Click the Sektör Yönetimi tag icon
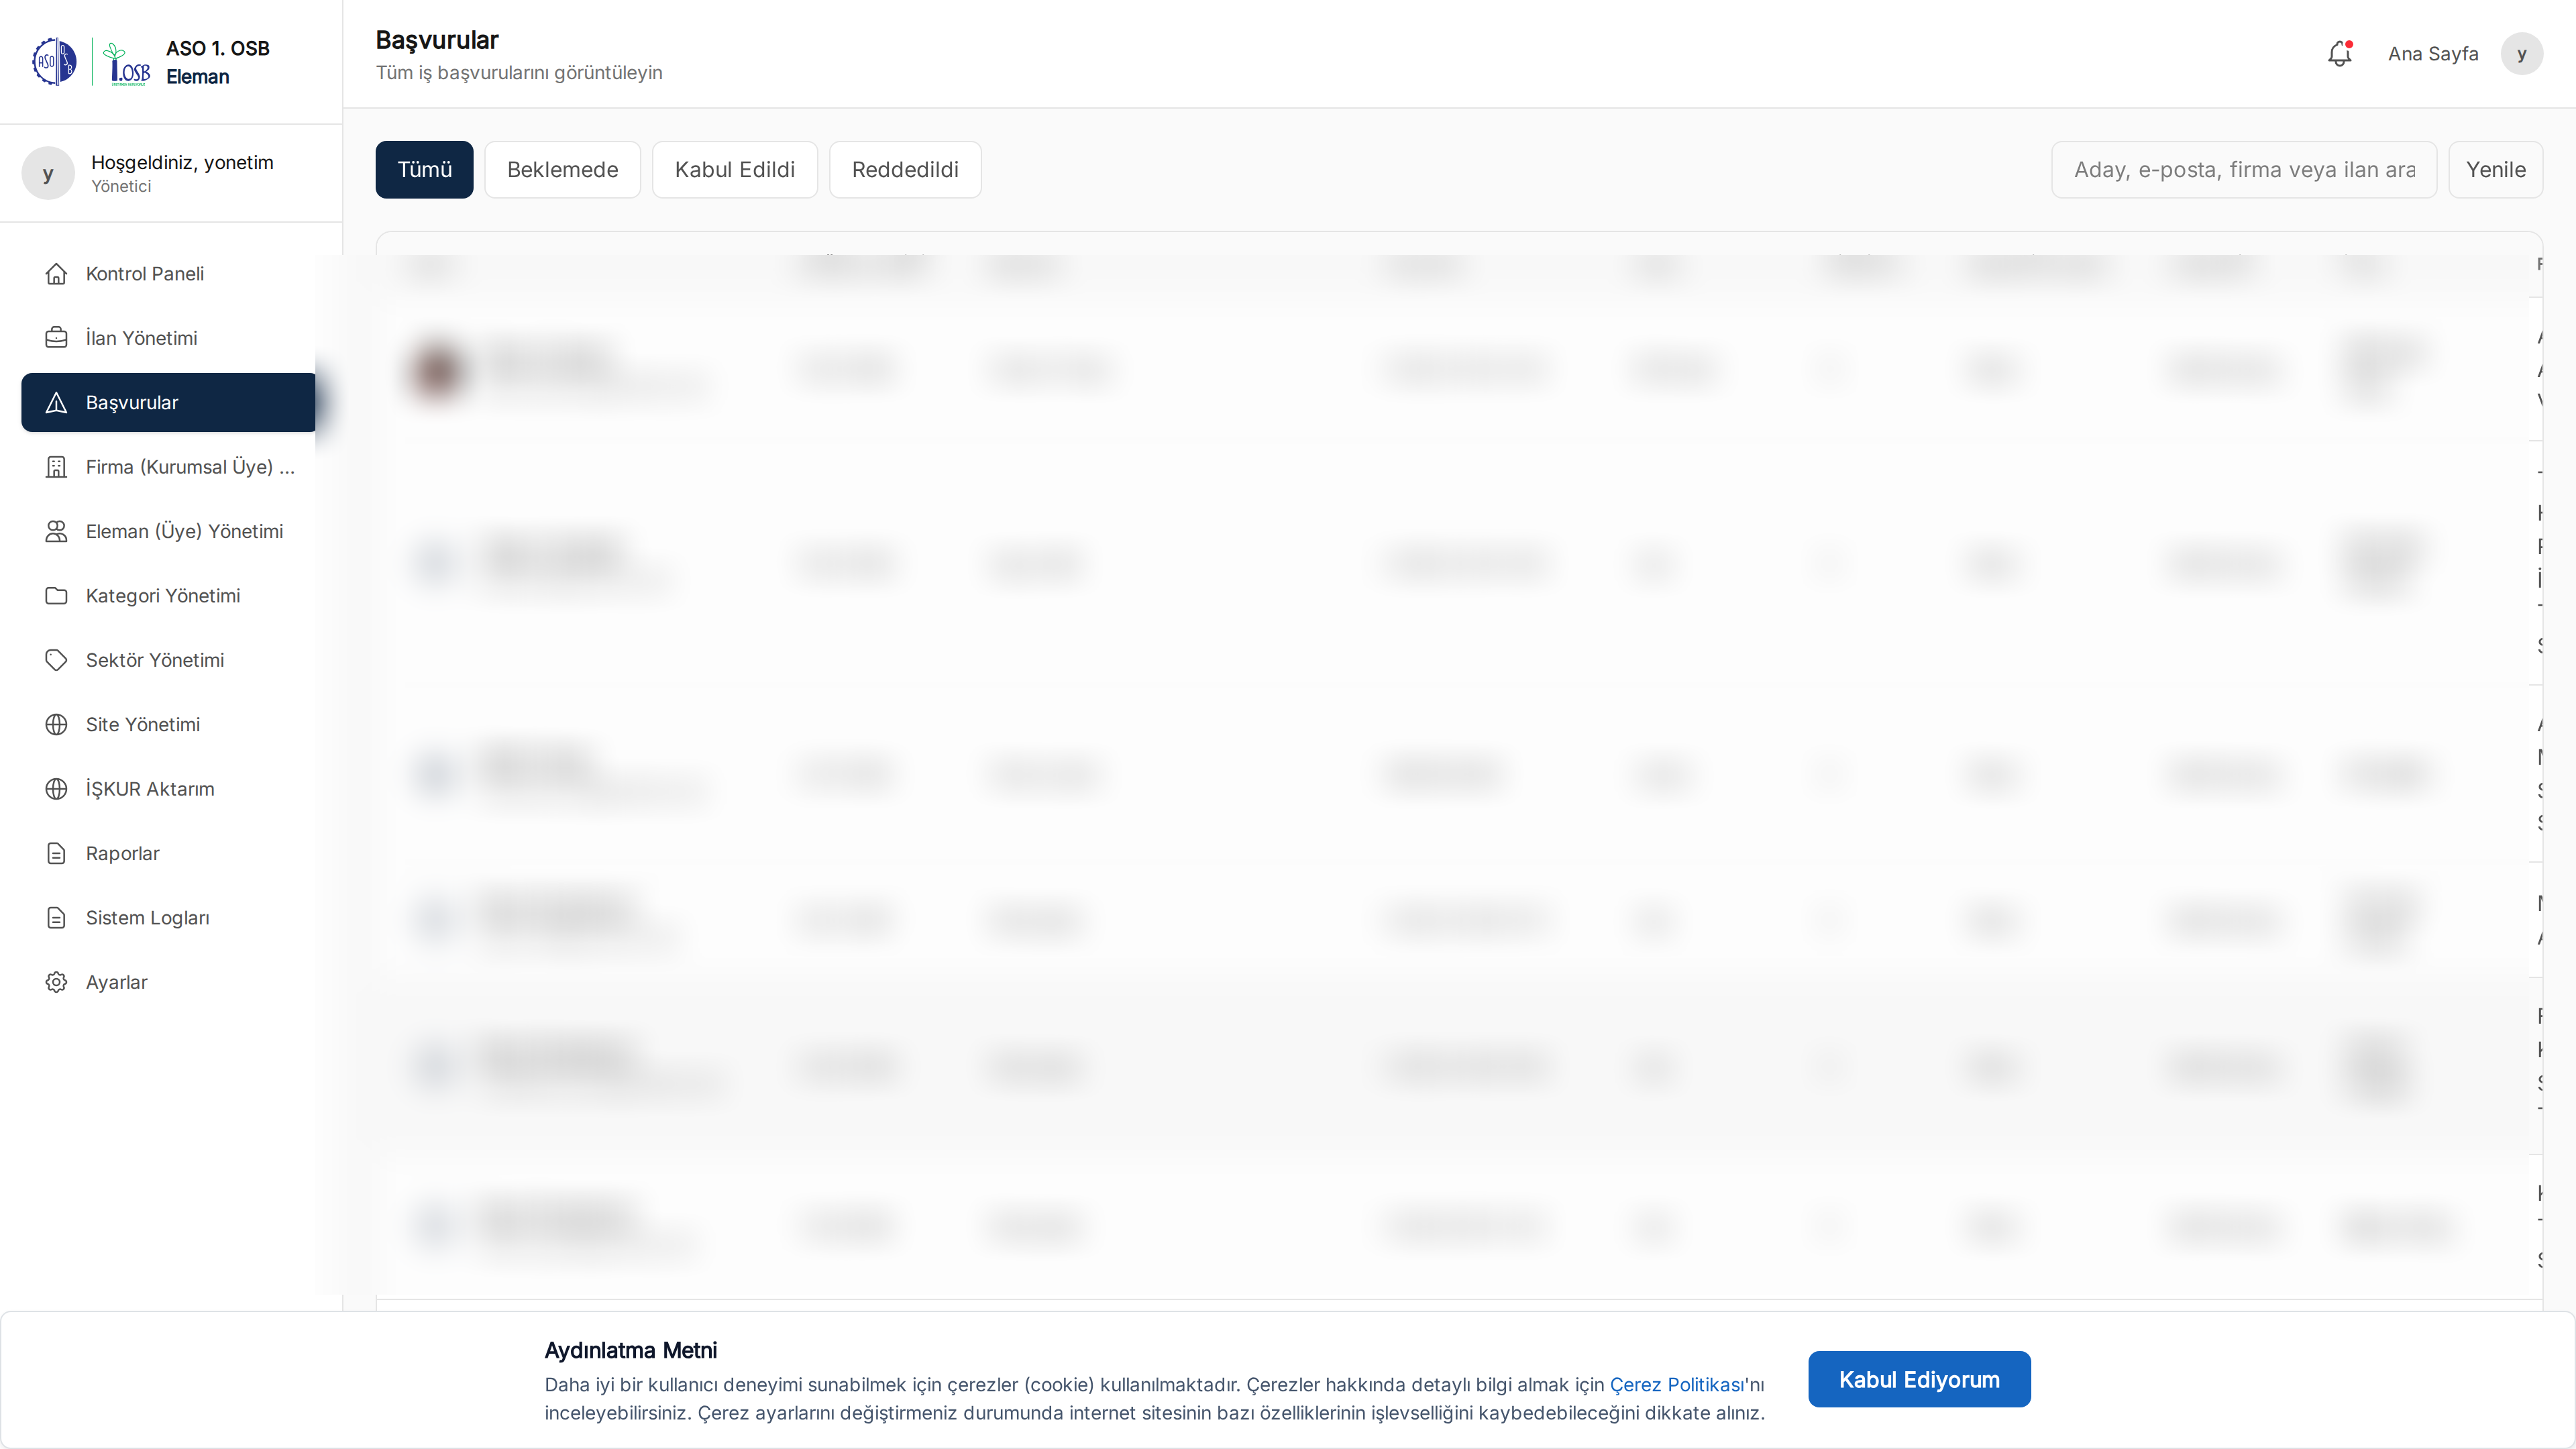Screen dimensions: 2576x1449 [56, 660]
